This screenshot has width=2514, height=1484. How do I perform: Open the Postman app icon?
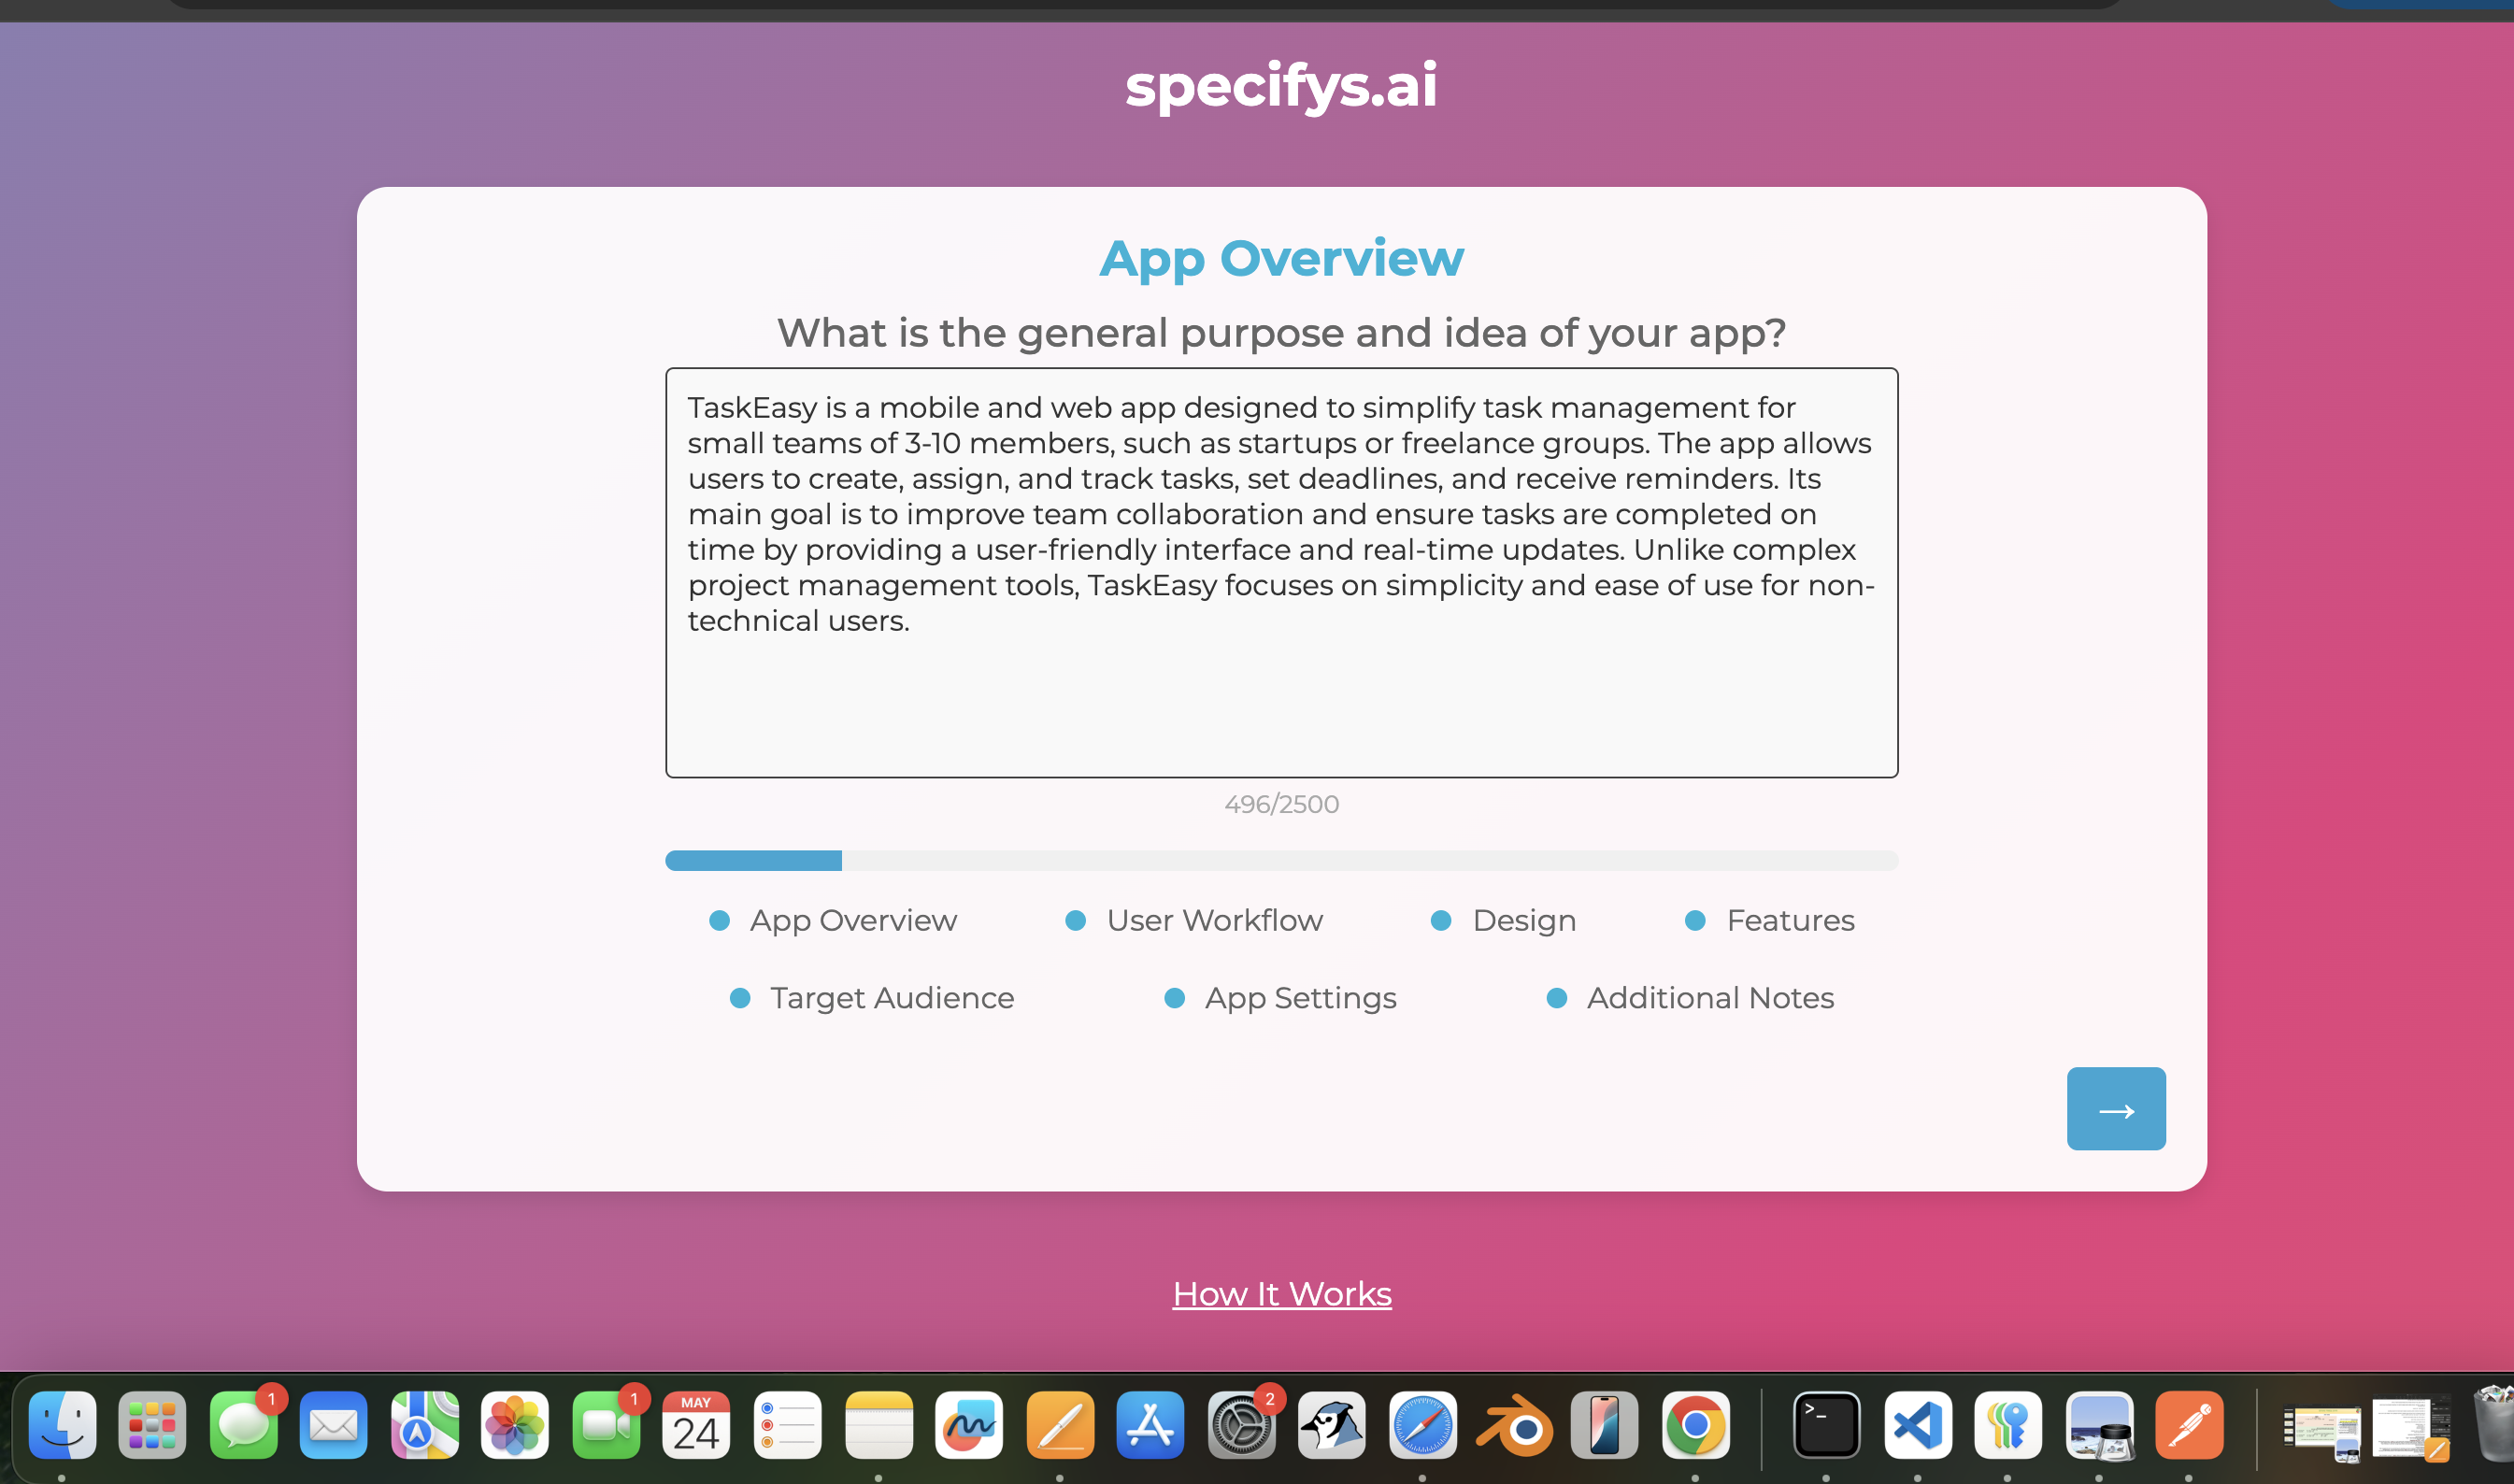coord(2189,1424)
